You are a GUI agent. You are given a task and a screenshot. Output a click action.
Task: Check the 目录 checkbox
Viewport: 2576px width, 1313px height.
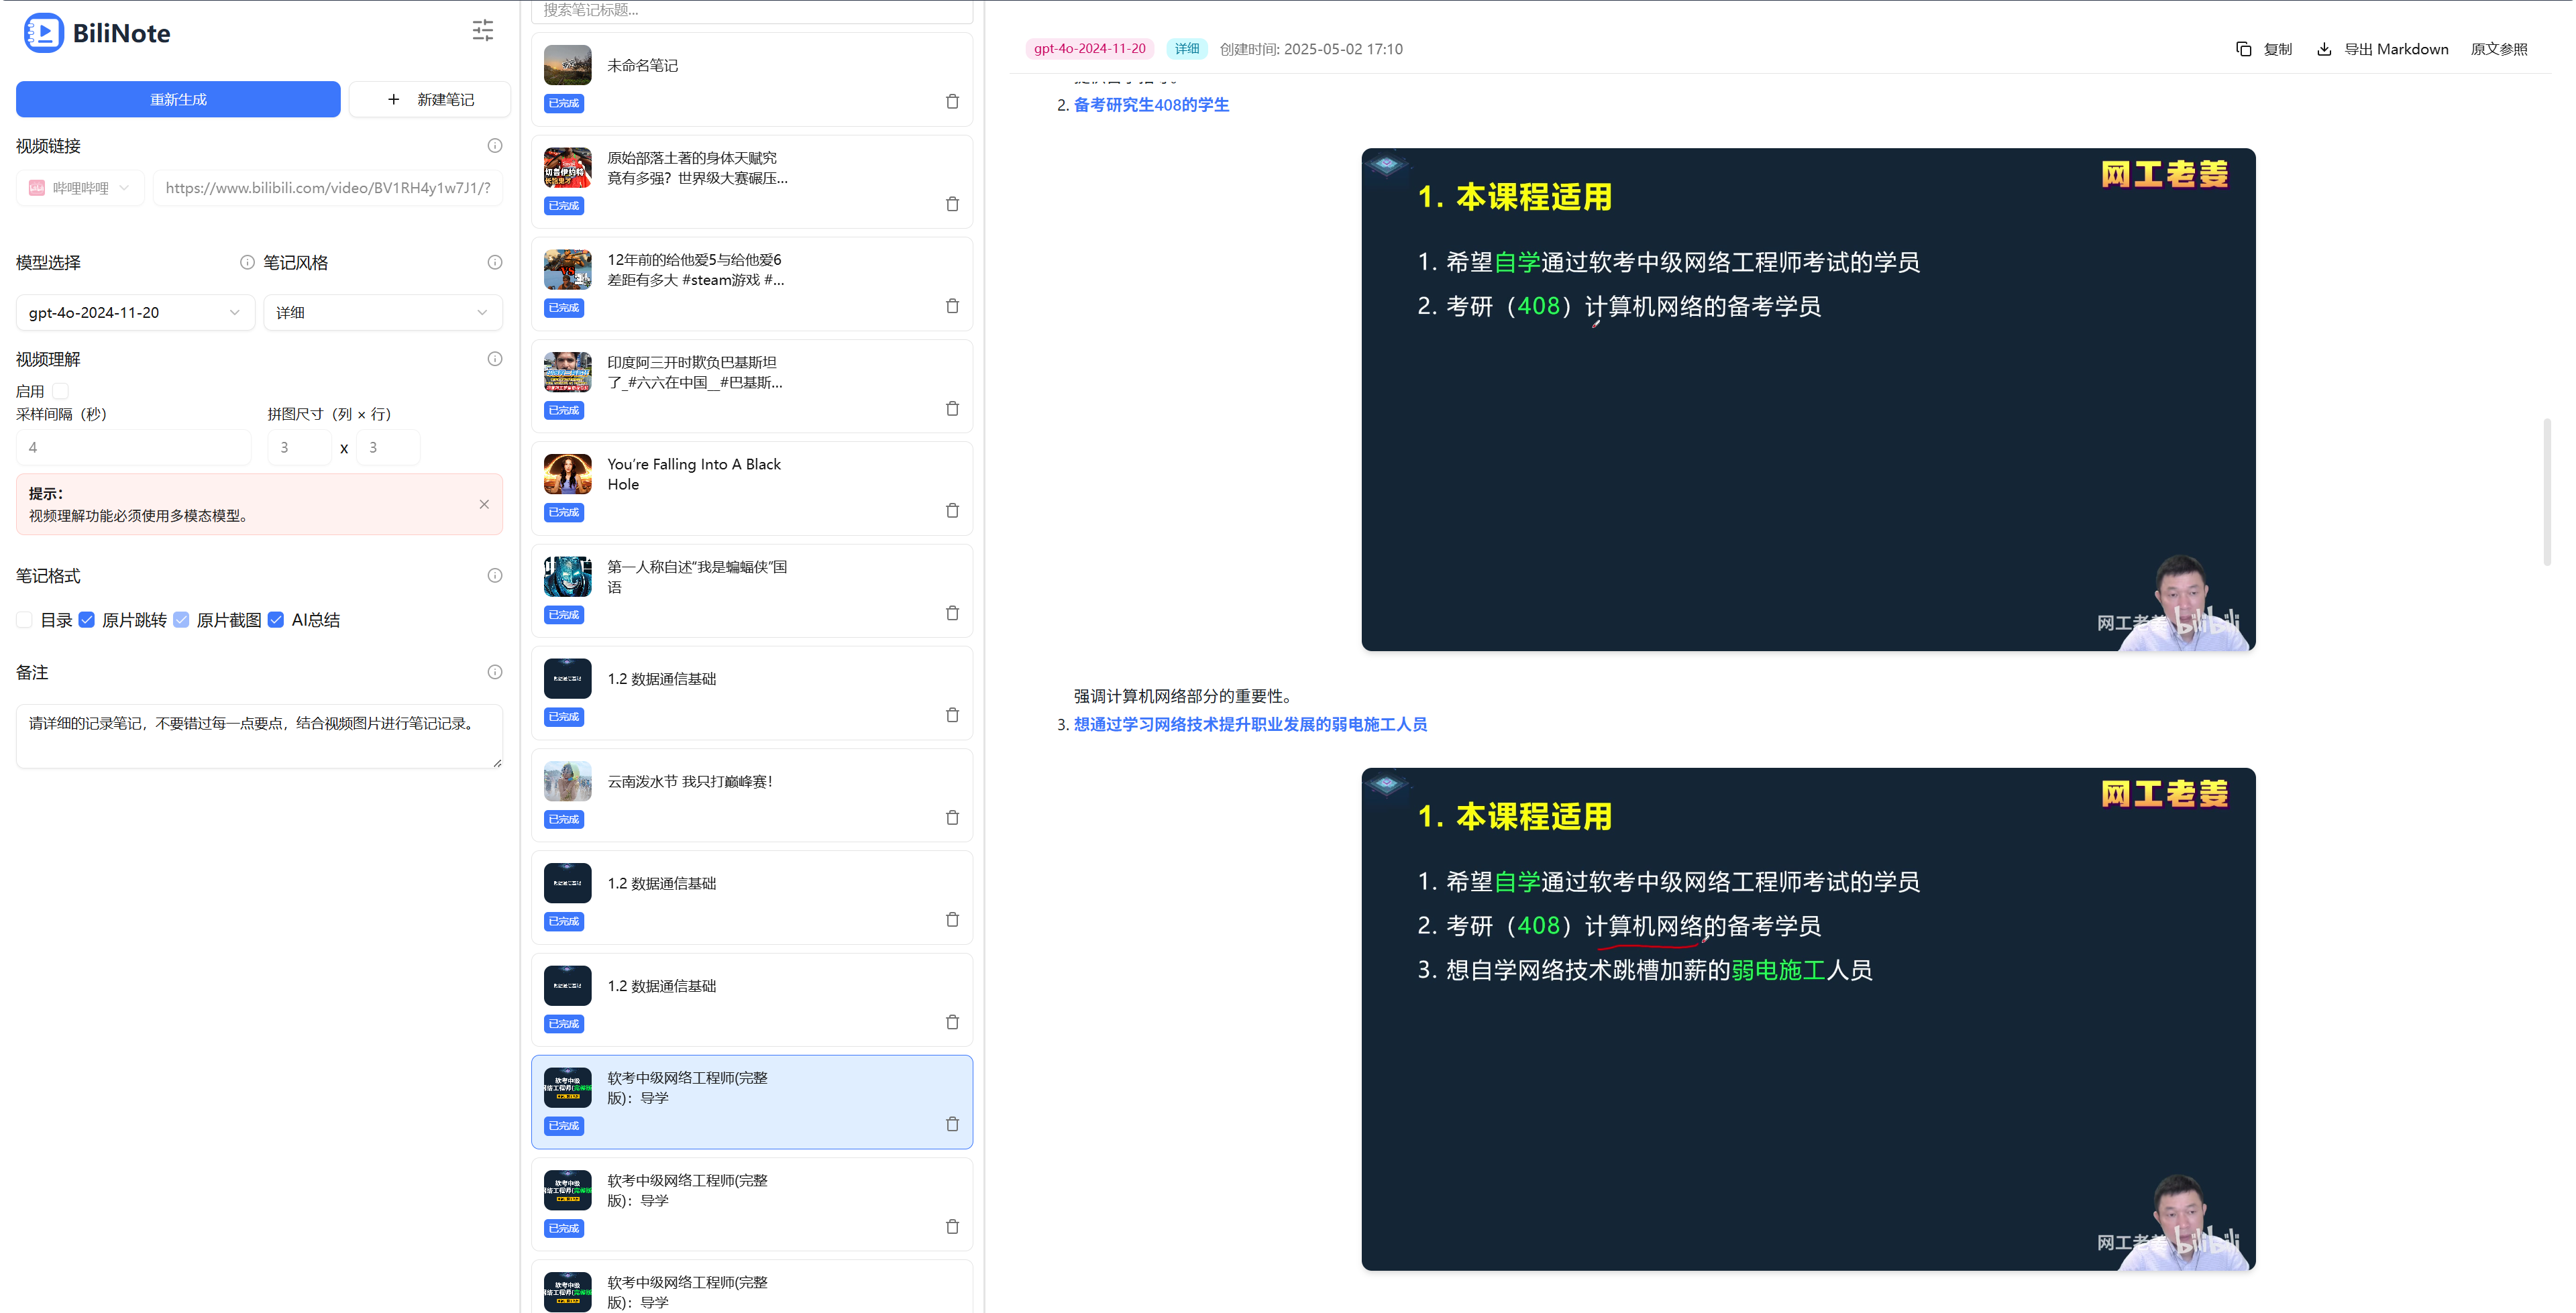[23, 620]
